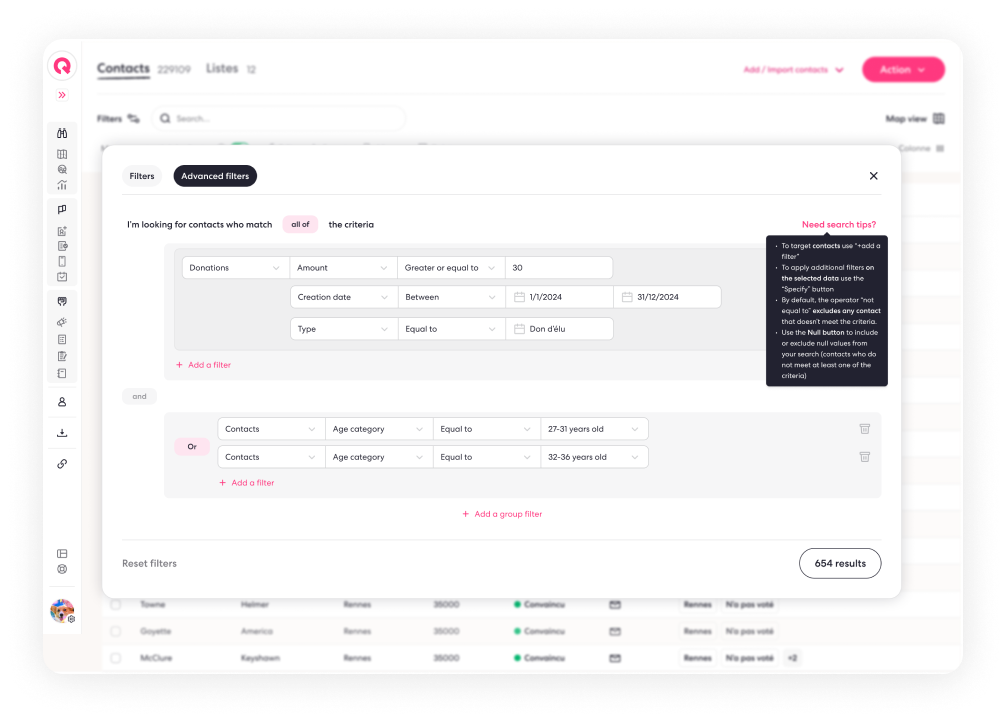This screenshot has height=721, width=1006.
Task: Open the 32-36 years old value dropdown
Action: click(x=594, y=457)
